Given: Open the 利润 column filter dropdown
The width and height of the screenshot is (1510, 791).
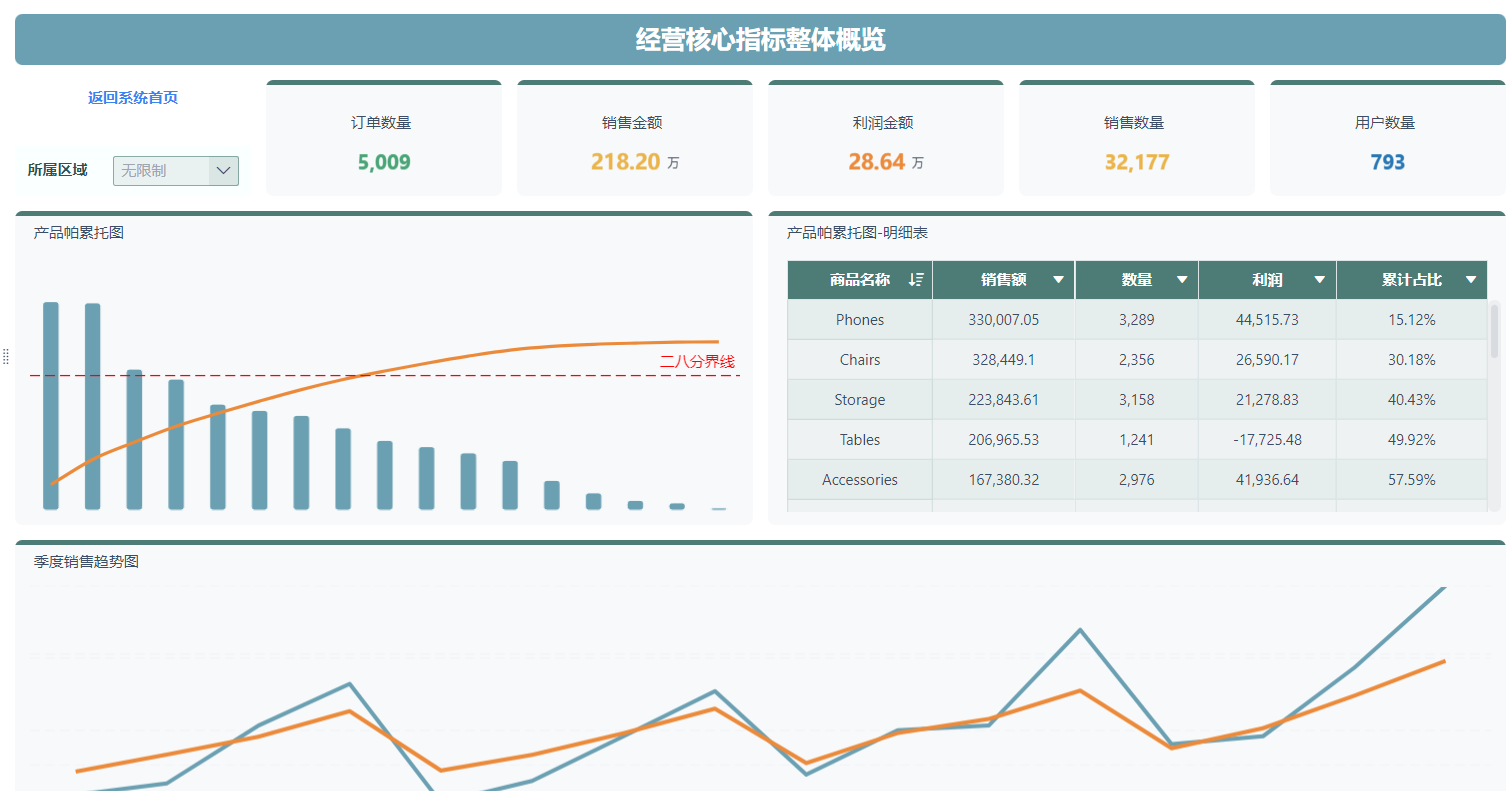Looking at the screenshot, I should [1320, 280].
